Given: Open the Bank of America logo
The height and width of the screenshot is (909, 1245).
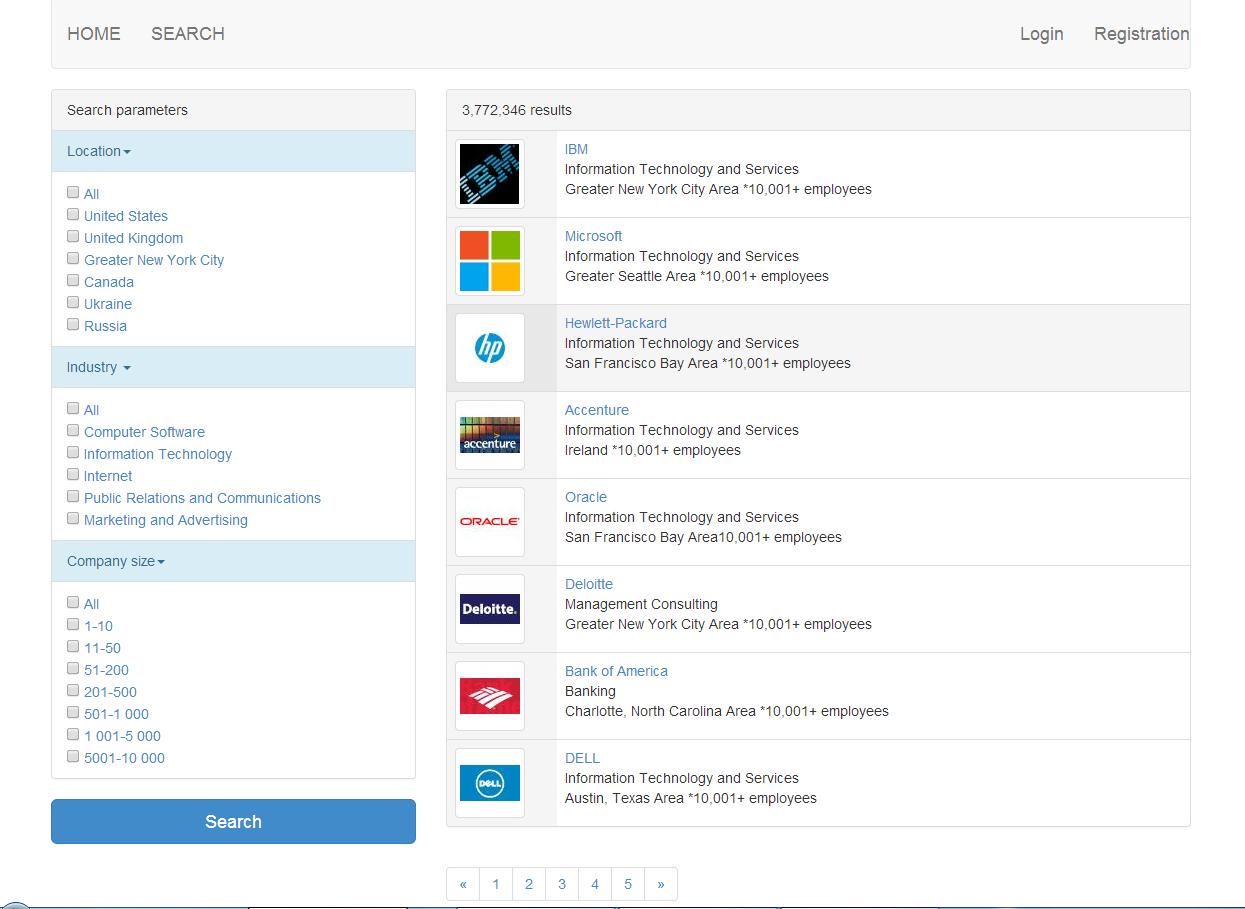Looking at the screenshot, I should click(489, 696).
